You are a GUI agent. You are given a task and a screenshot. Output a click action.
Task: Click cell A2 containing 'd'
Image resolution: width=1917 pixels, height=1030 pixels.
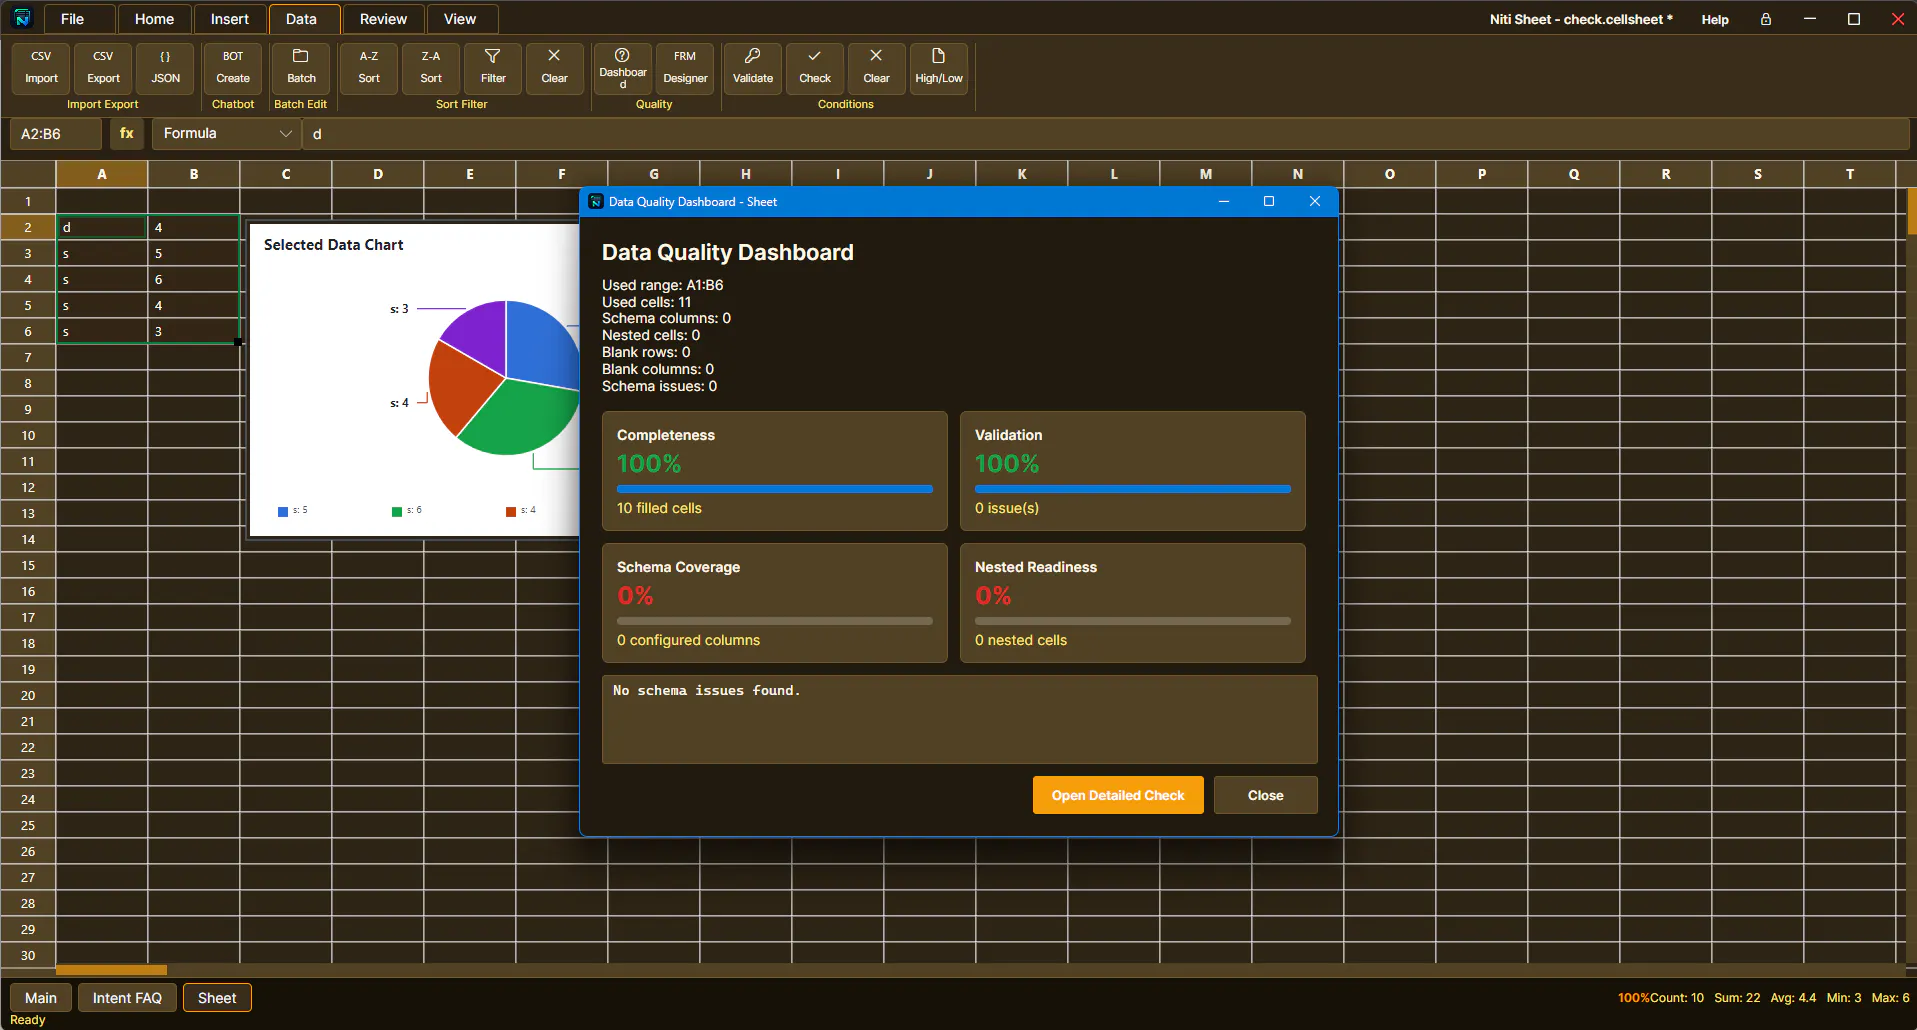coord(102,227)
